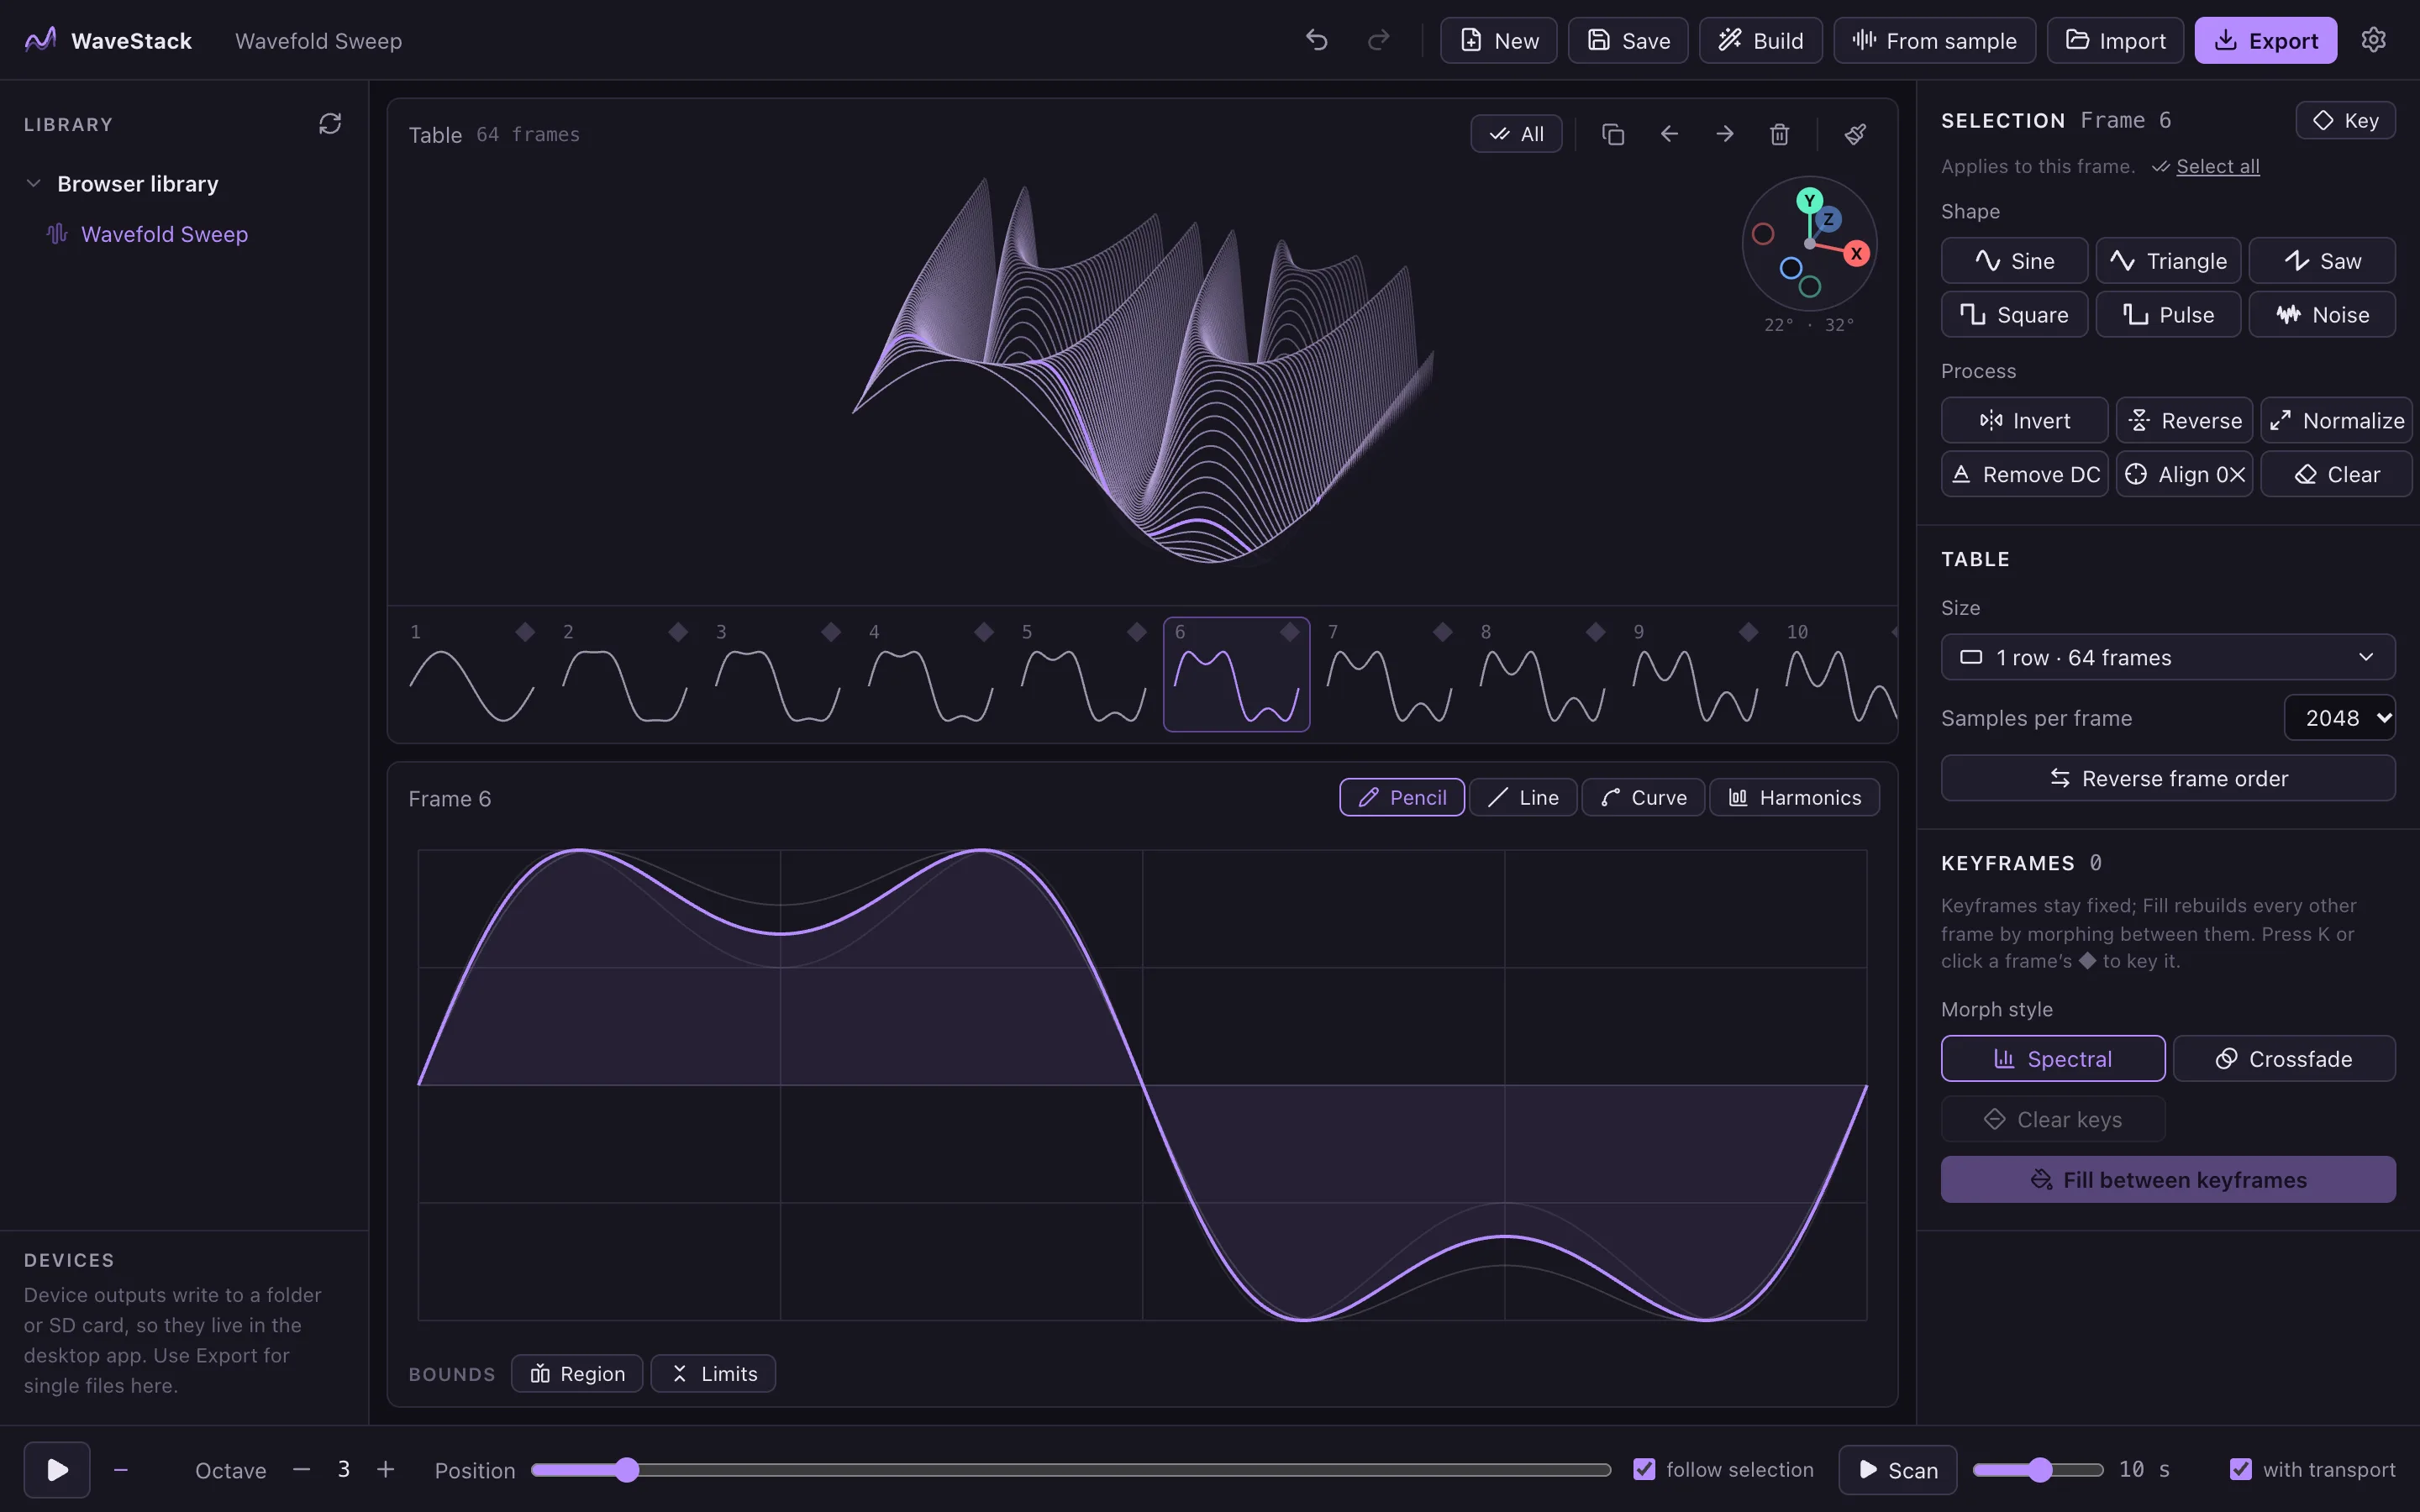Image resolution: width=2420 pixels, height=1512 pixels.
Task: Collapse the Browser library tree
Action: pos(34,184)
